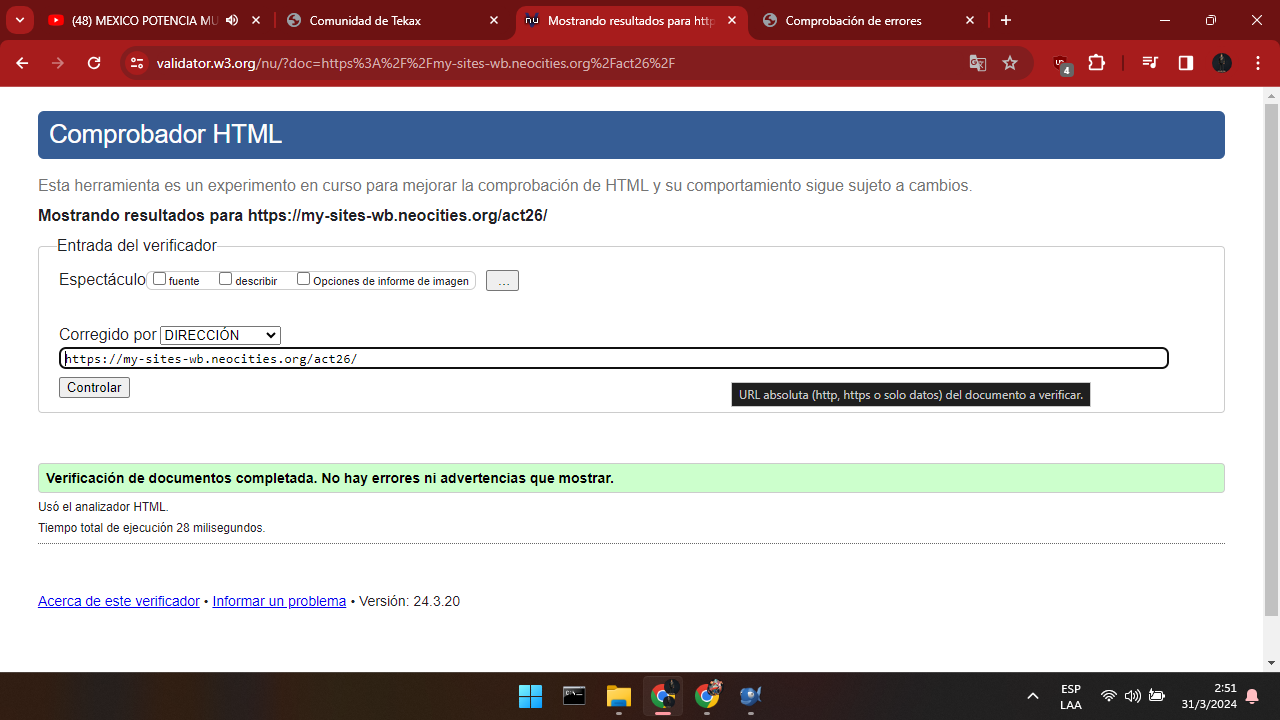The width and height of the screenshot is (1280, 720).
Task: Toggle the browser side panel icon
Action: point(1186,63)
